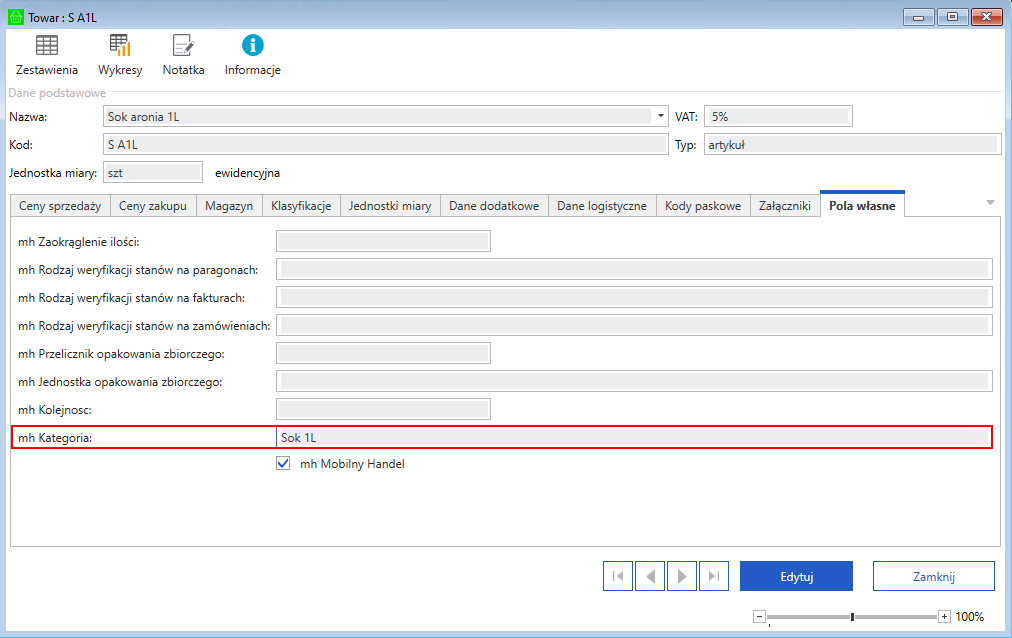
Task: Expand the tab overflow arrow
Action: coord(990,203)
